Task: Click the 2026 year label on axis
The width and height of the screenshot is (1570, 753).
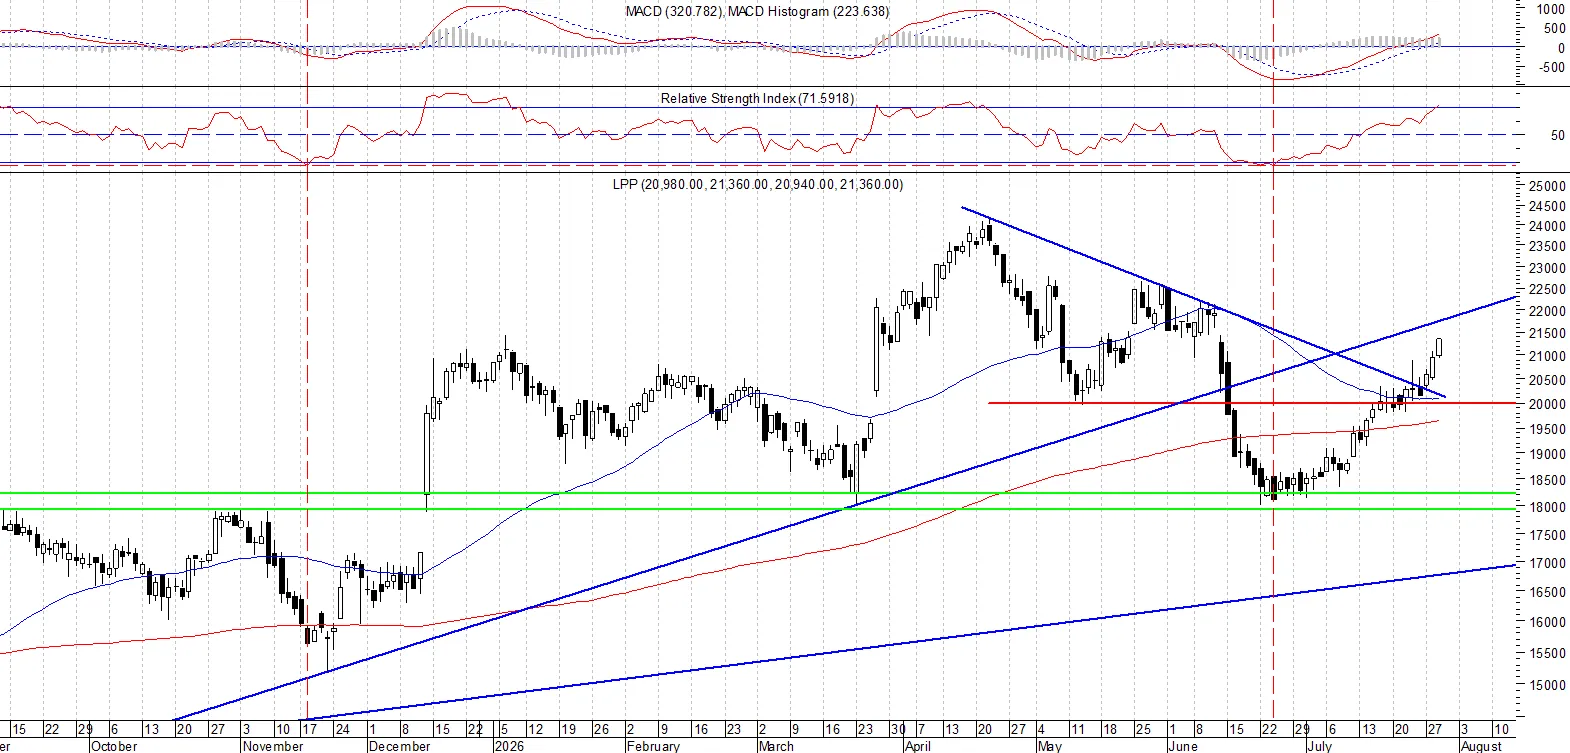Action: [x=510, y=746]
